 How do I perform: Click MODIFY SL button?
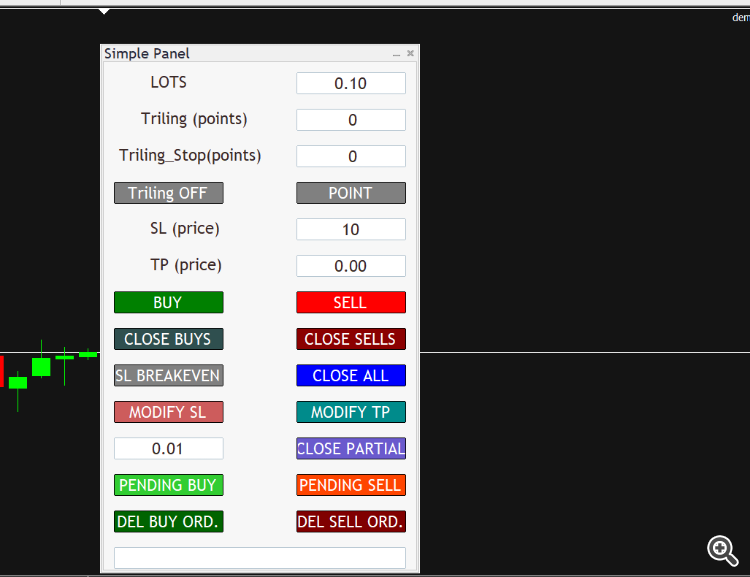(168, 412)
